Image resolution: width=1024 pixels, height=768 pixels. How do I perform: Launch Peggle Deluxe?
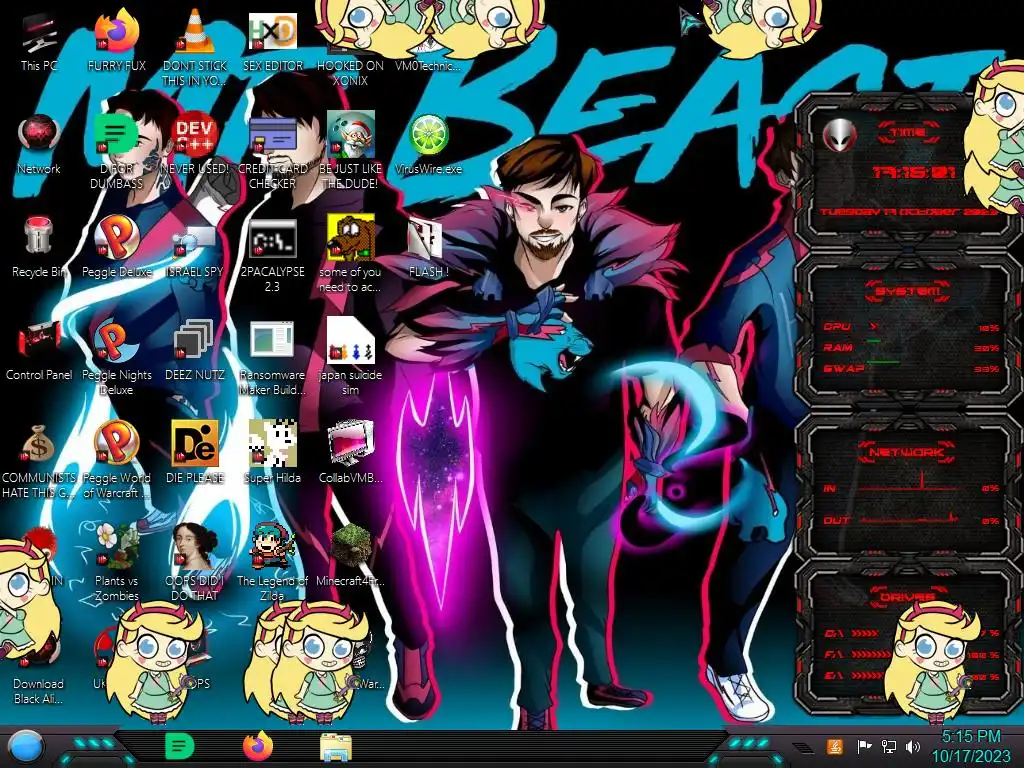(116, 248)
